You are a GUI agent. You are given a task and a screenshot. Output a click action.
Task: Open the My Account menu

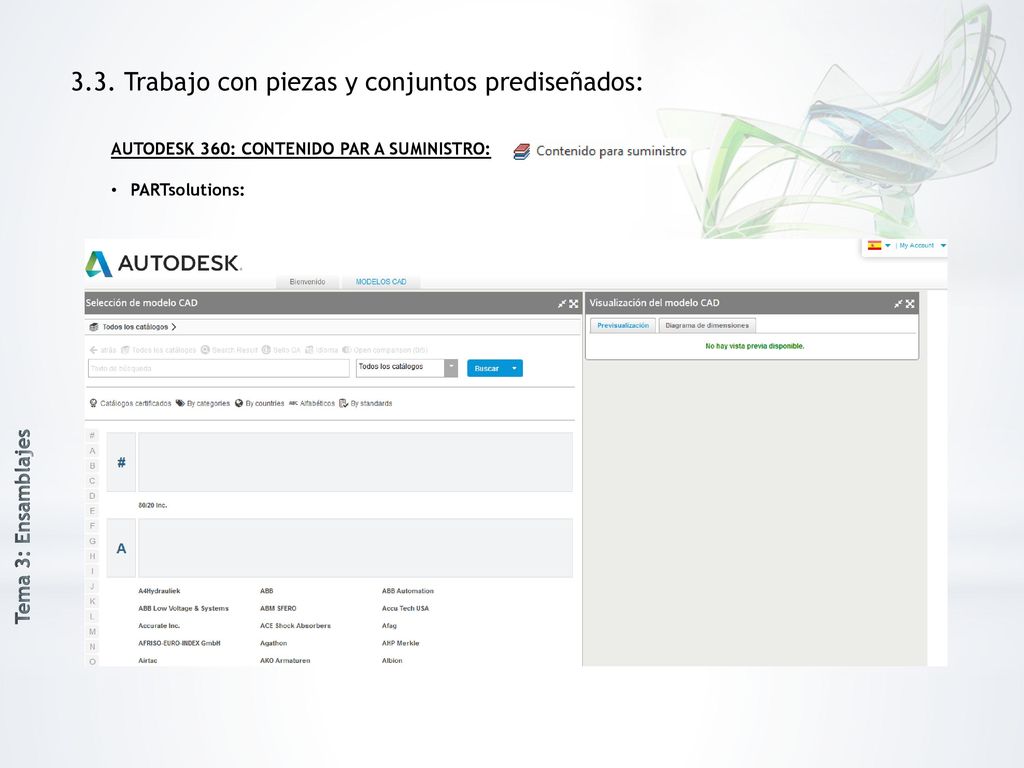(x=922, y=246)
